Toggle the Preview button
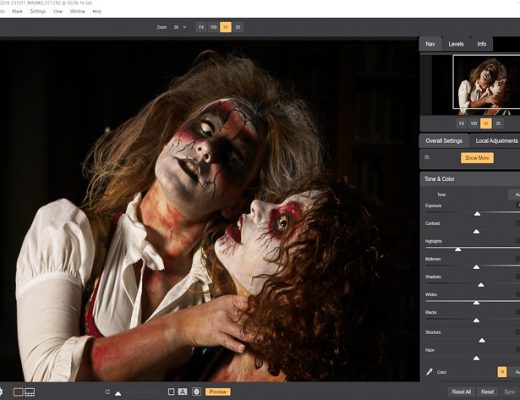The width and height of the screenshot is (520, 400). coord(218,392)
